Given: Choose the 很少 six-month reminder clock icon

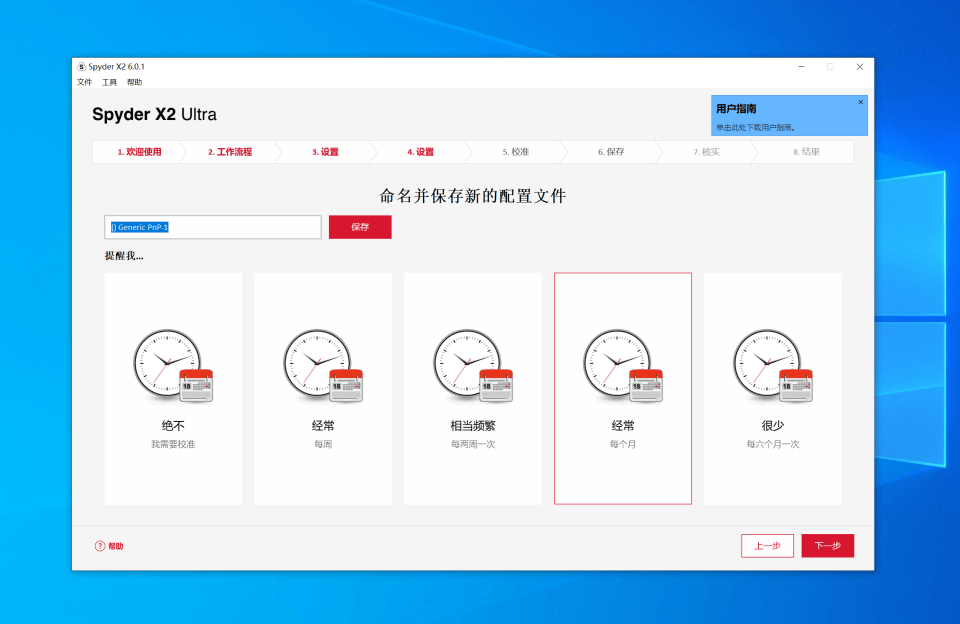Looking at the screenshot, I should pyautogui.click(x=772, y=367).
